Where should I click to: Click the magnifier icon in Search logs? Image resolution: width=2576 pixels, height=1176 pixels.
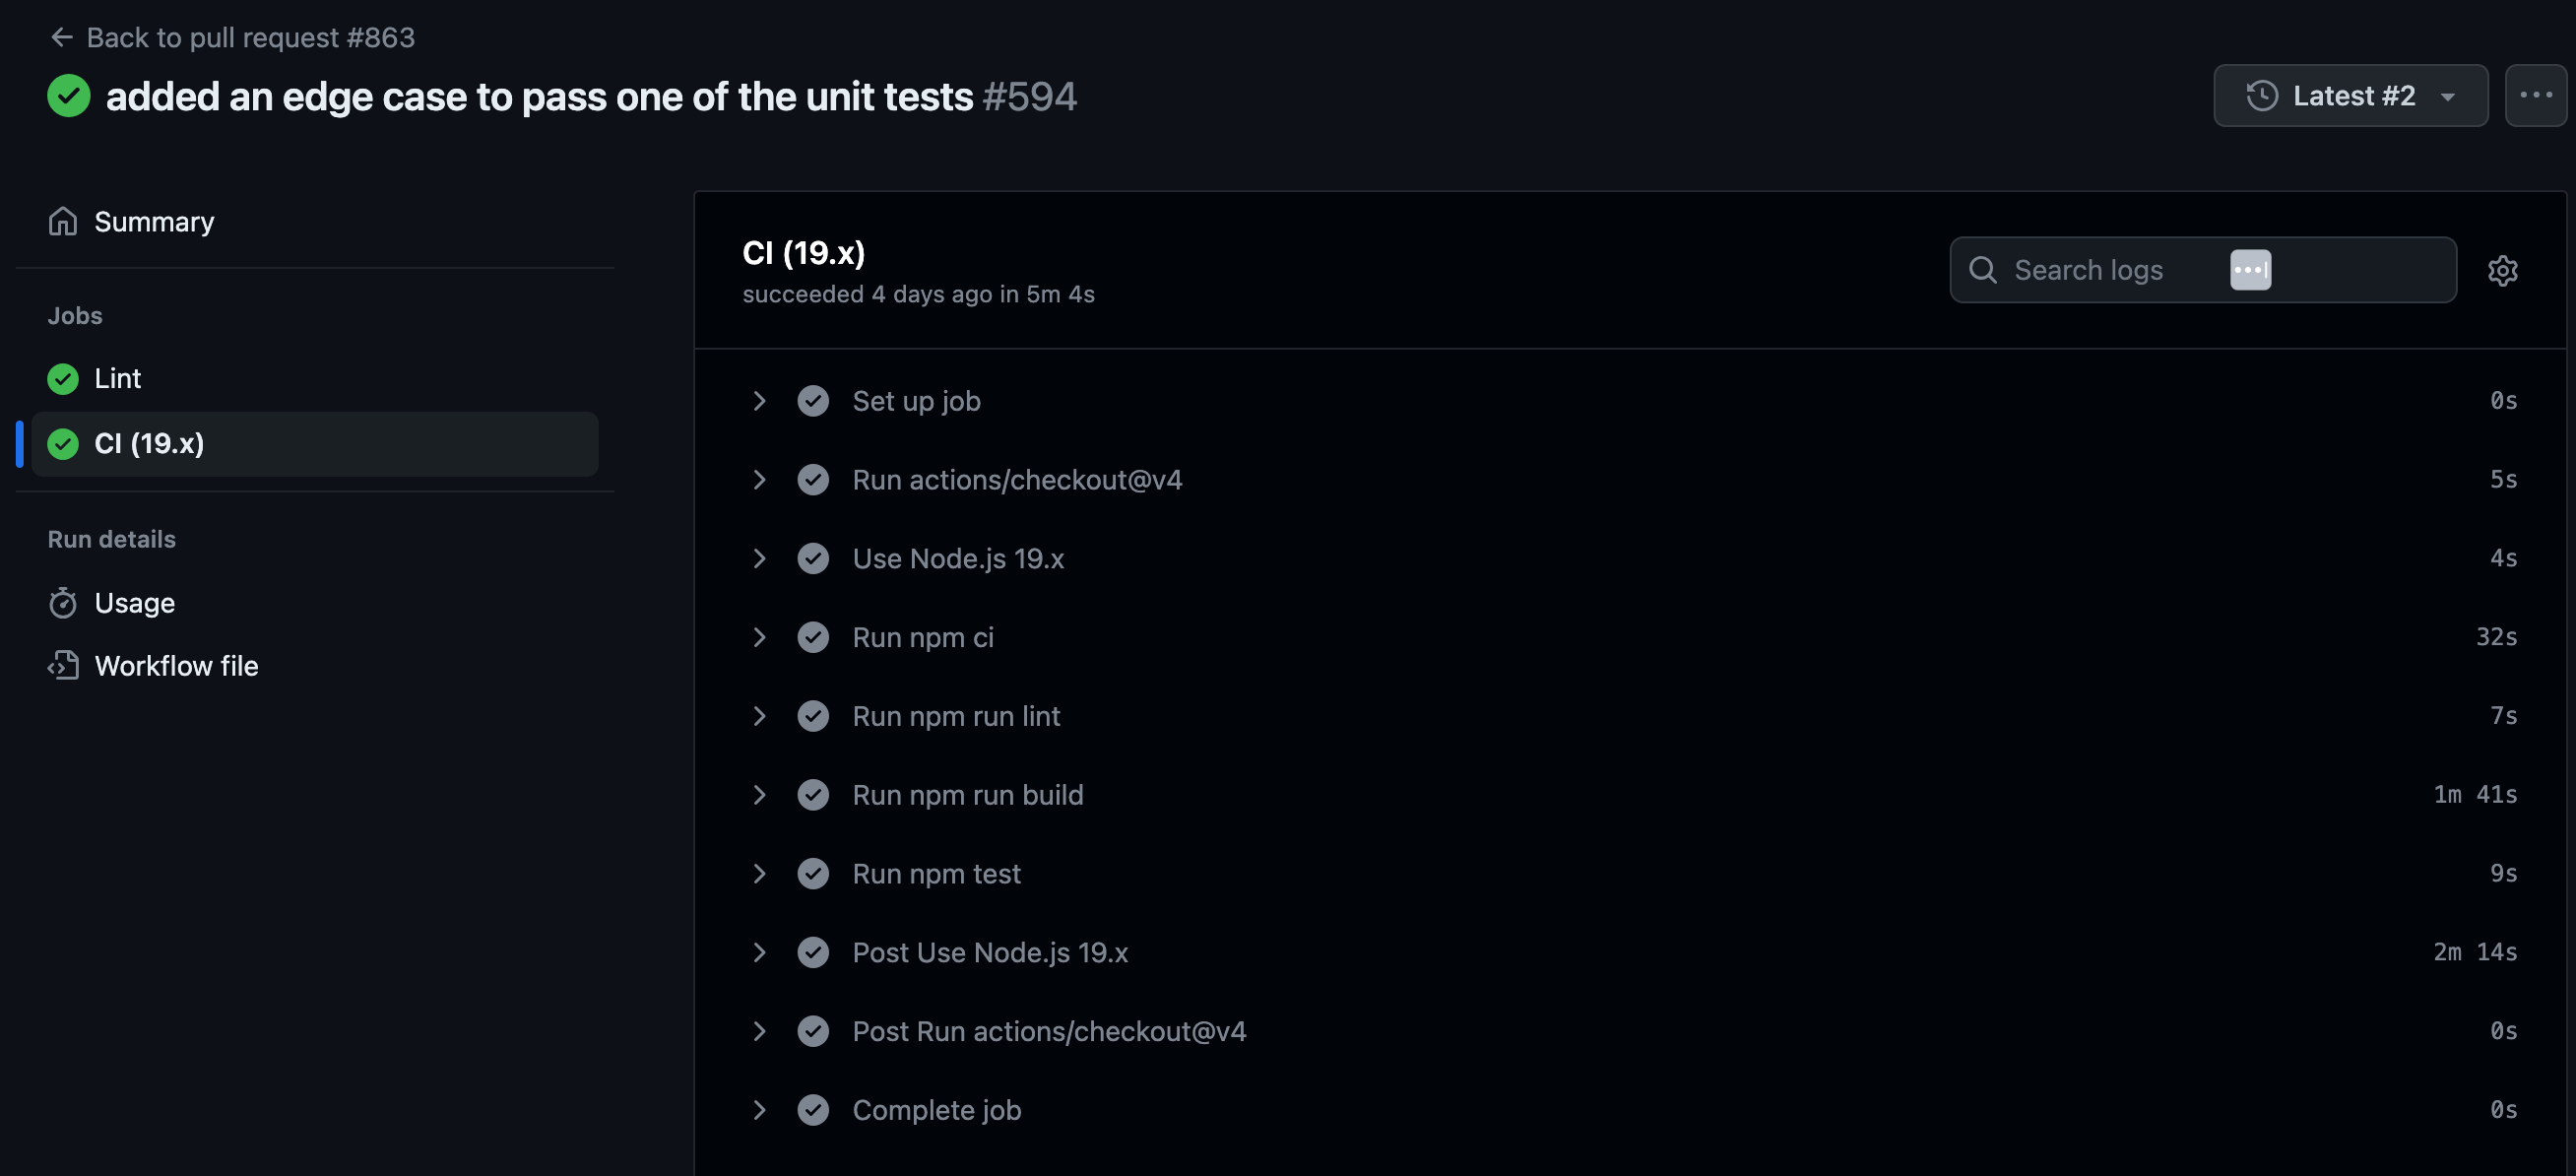pos(1983,270)
